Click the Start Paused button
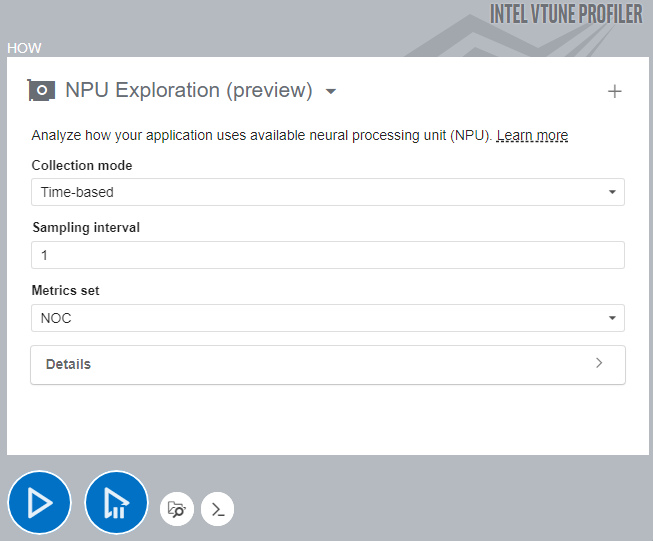This screenshot has height=541, width=653. [x=116, y=502]
